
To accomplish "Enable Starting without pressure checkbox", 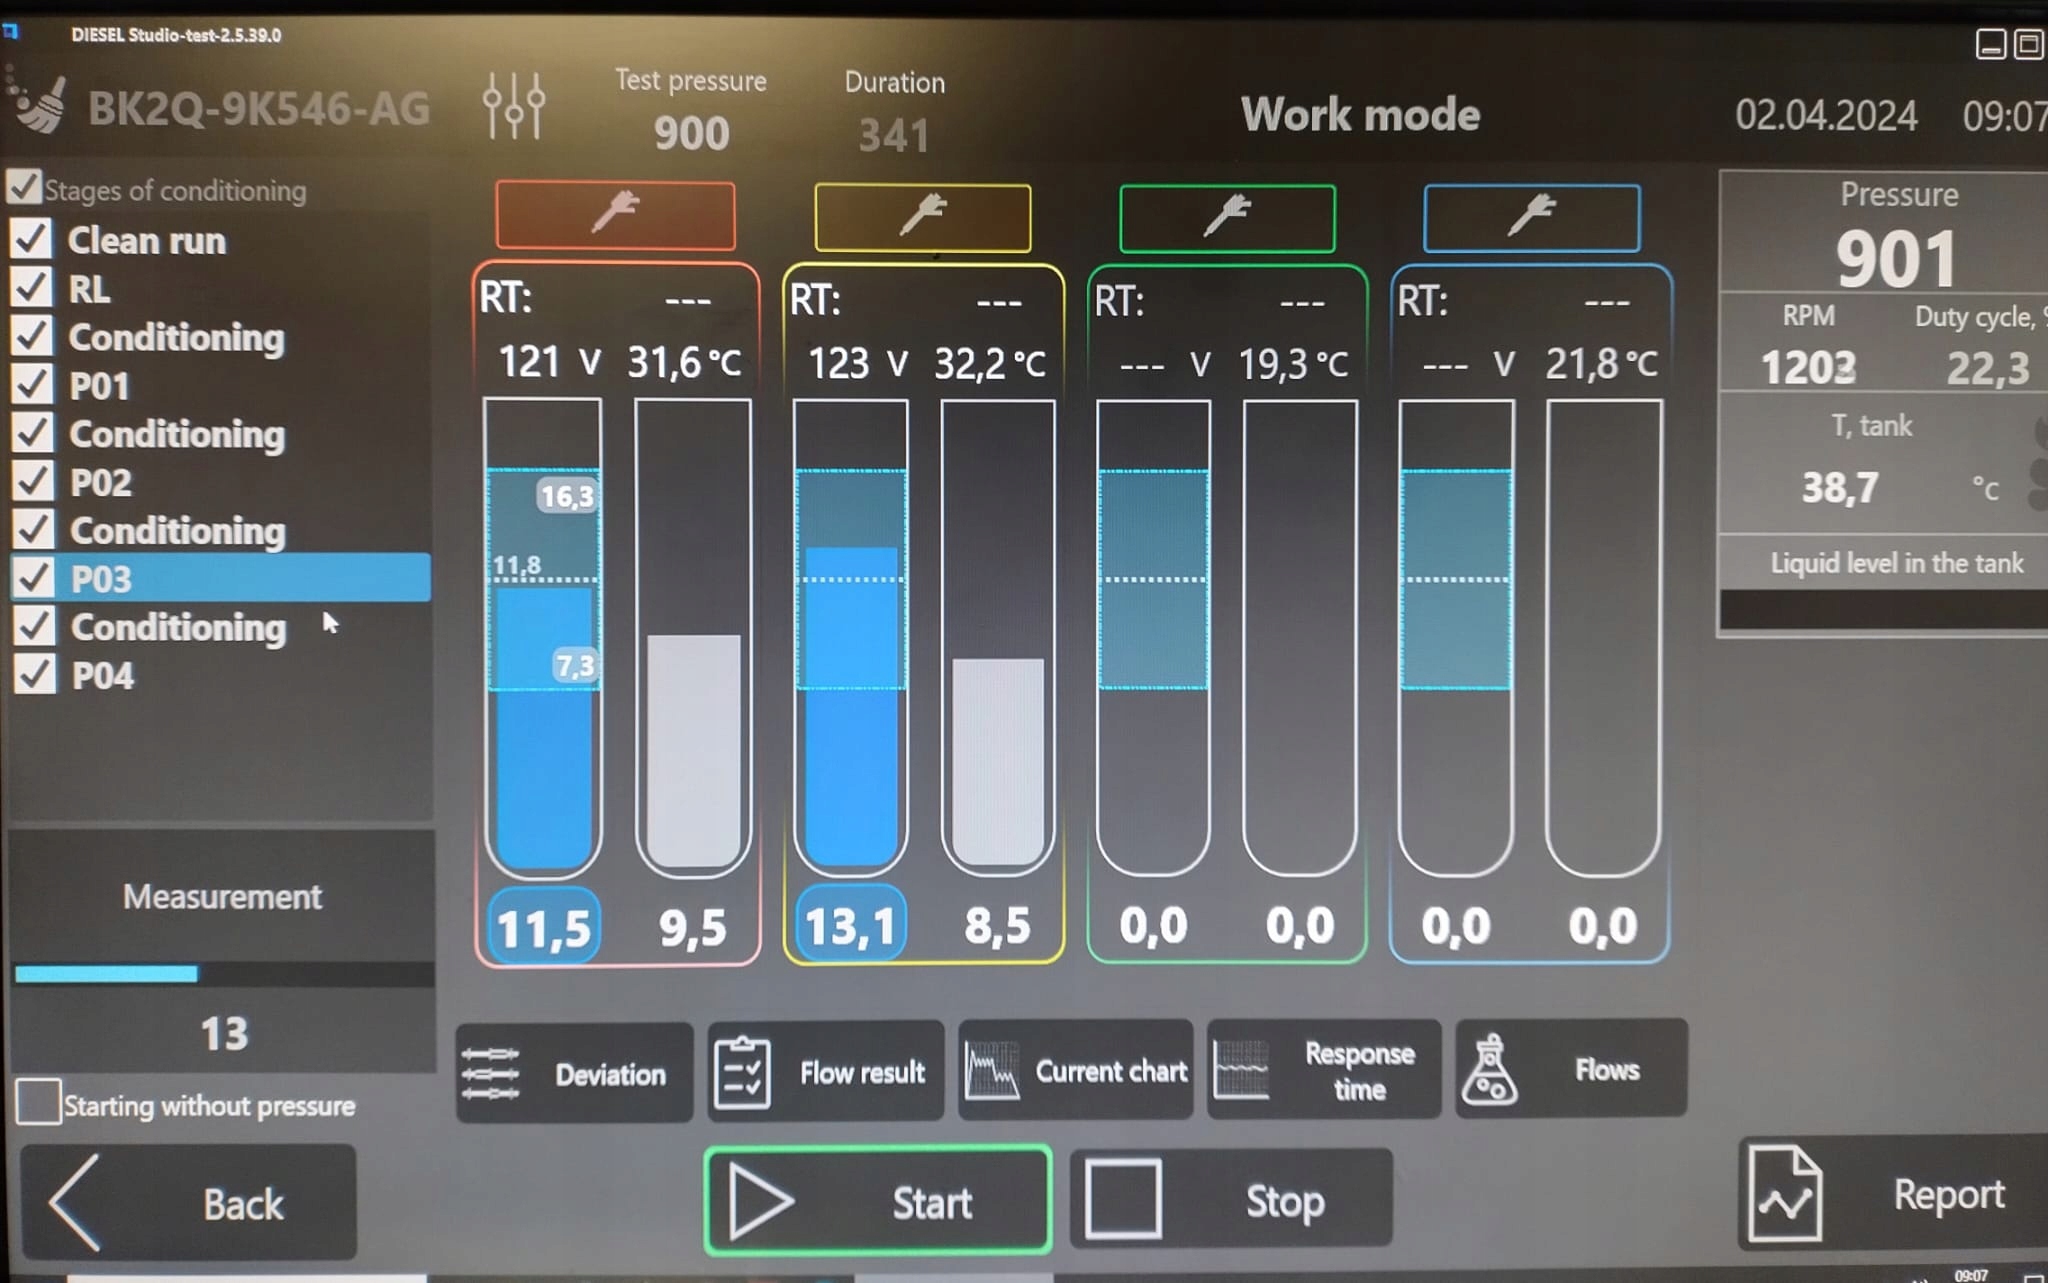I will pos(38,1102).
